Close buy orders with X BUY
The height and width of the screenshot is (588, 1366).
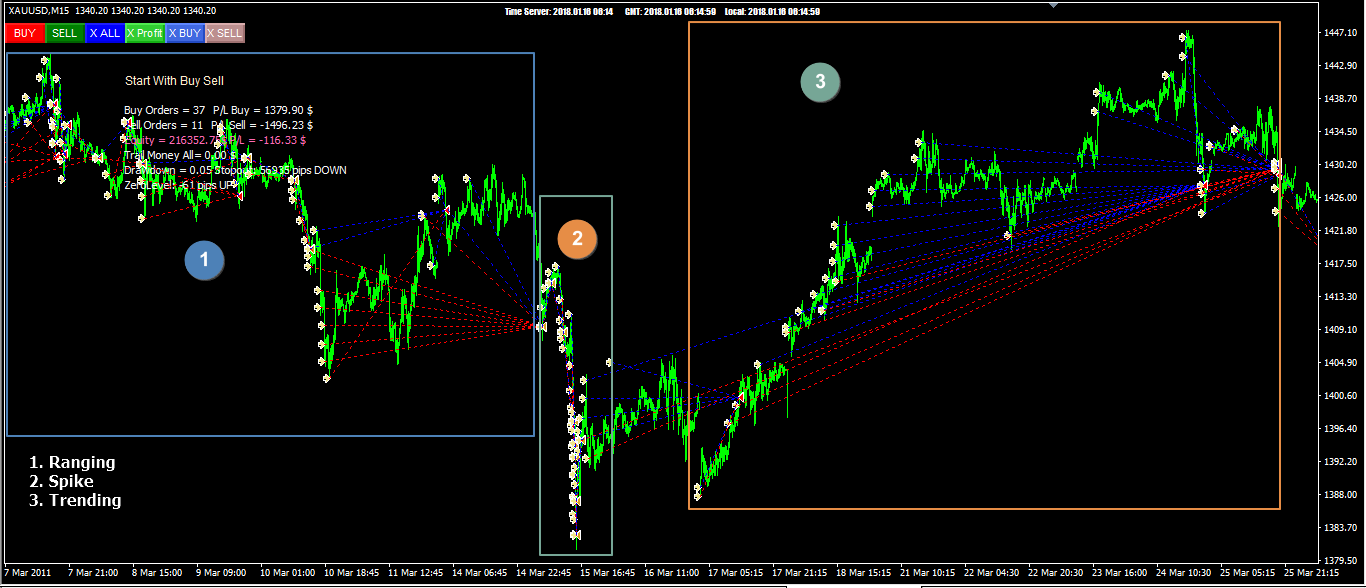(185, 33)
